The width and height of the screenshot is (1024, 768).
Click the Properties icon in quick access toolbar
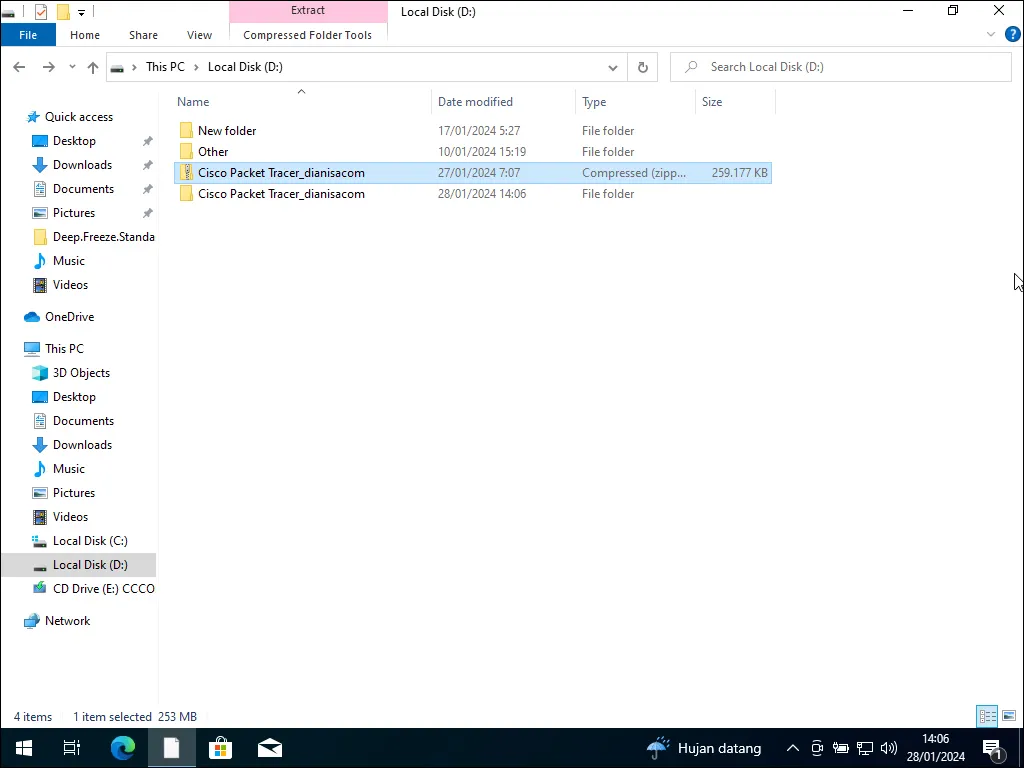point(41,12)
